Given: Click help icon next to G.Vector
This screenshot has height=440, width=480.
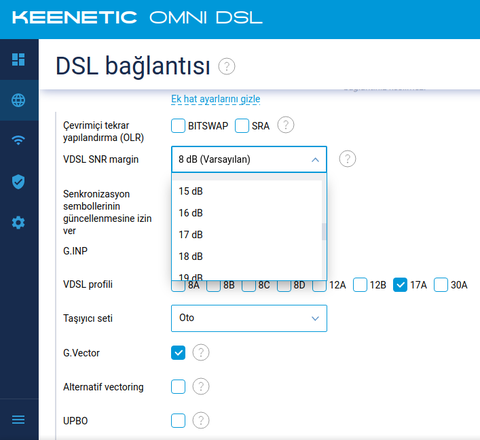Looking at the screenshot, I should tap(201, 353).
